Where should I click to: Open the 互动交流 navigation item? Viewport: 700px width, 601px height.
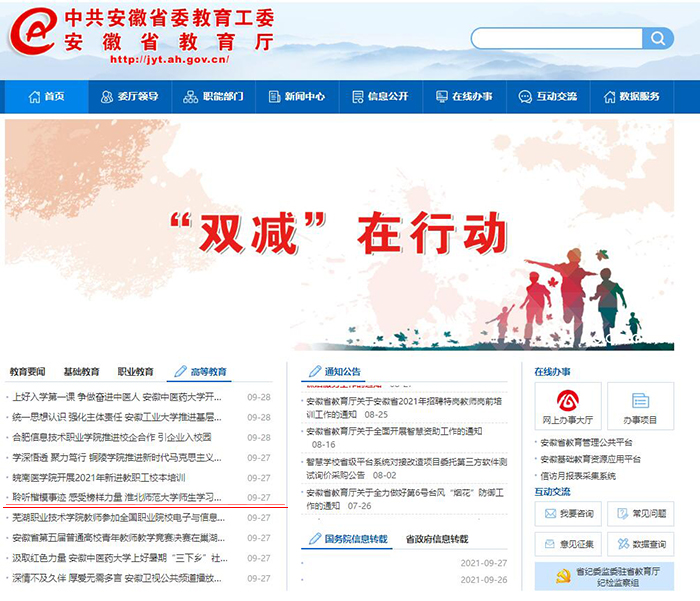[547, 97]
